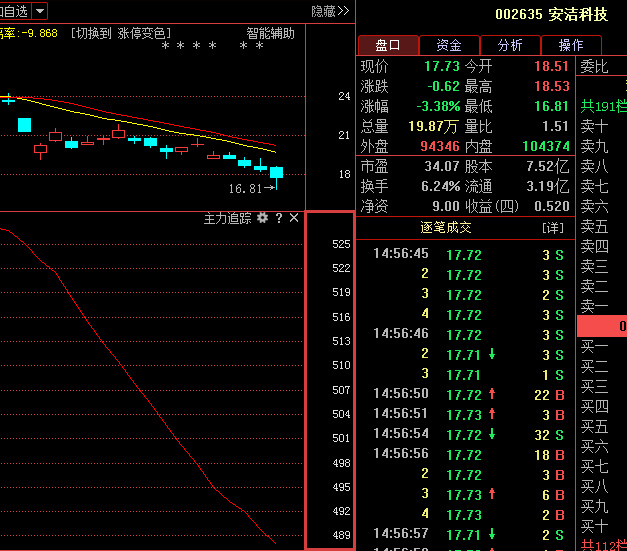The height and width of the screenshot is (551, 627).
Task: Click the 买一 order book row
Action: (595, 346)
